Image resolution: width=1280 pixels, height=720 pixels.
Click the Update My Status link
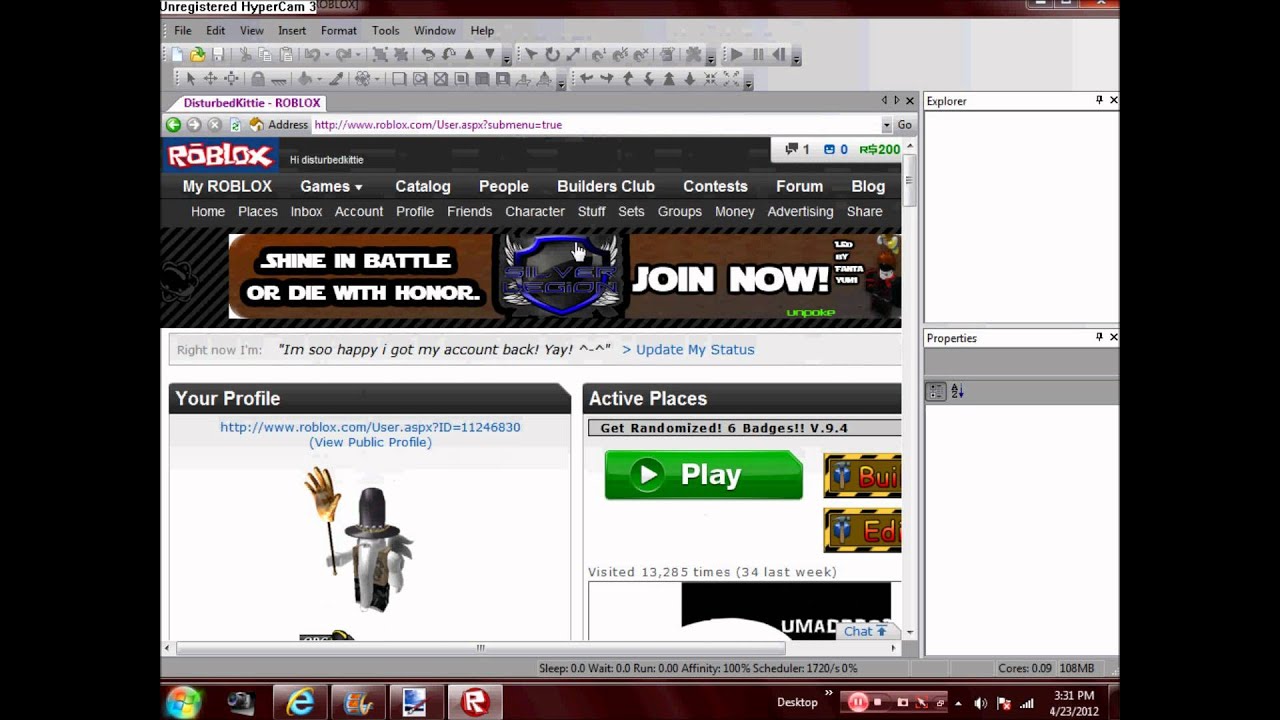tap(688, 349)
